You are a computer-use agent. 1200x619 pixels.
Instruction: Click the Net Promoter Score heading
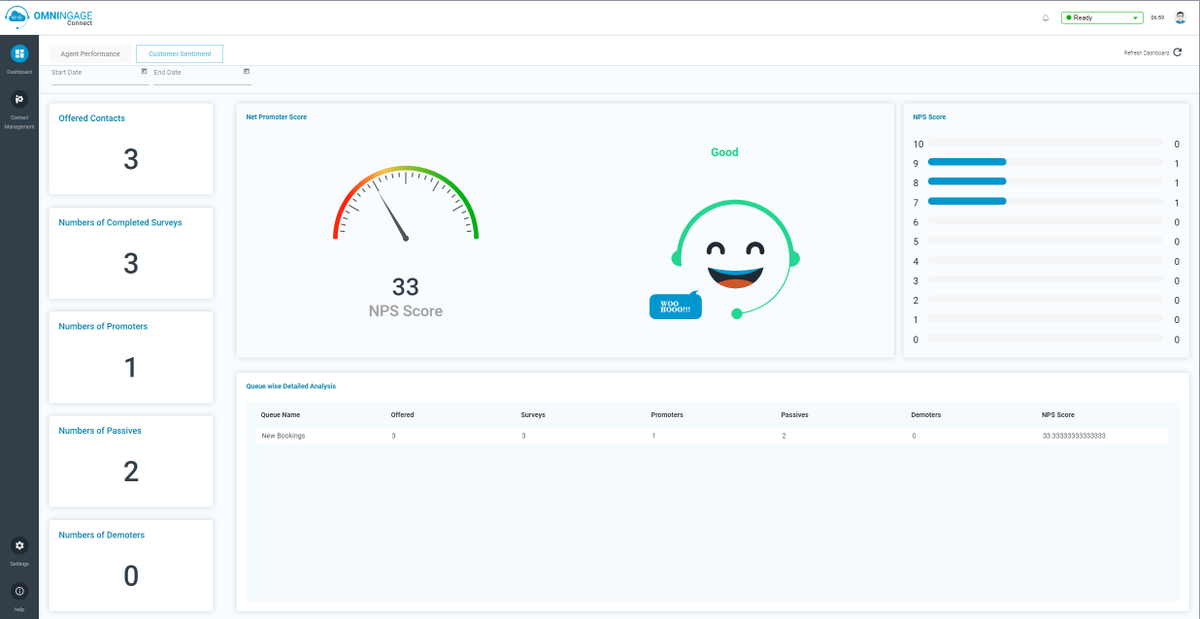click(276, 117)
